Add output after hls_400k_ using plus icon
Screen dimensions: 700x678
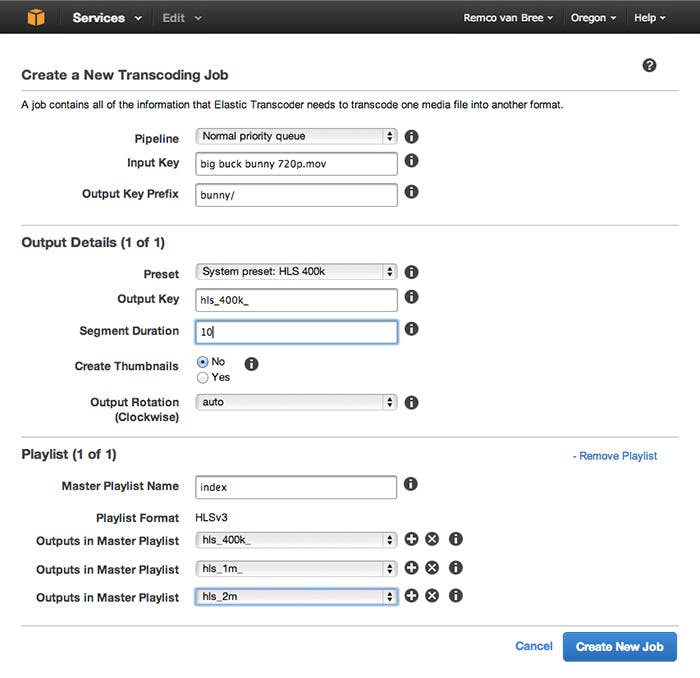click(x=411, y=539)
